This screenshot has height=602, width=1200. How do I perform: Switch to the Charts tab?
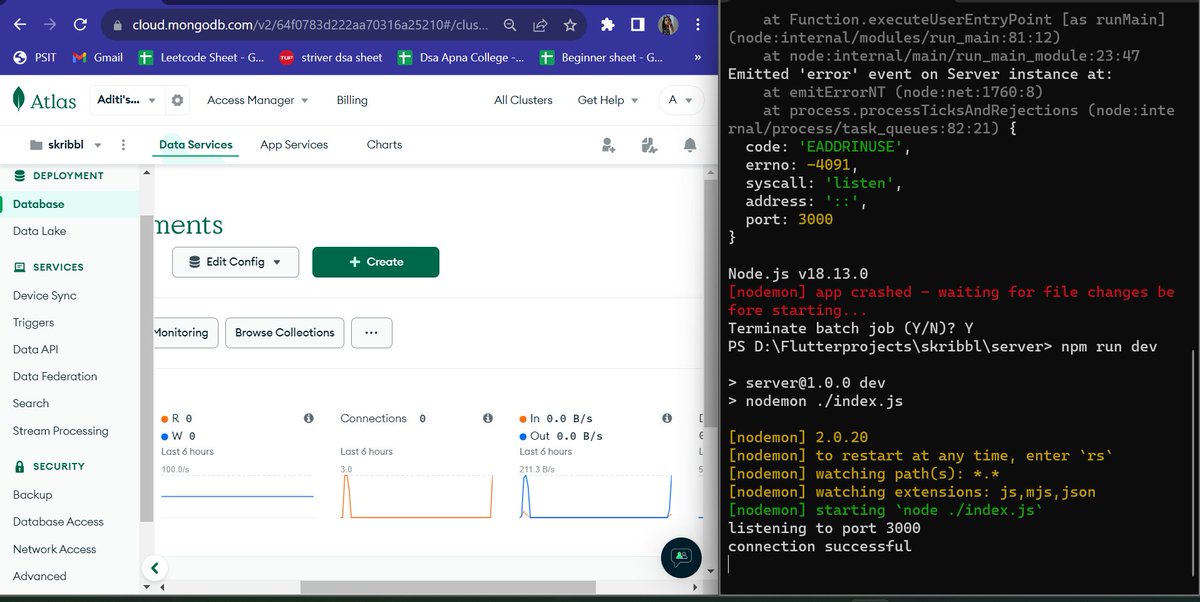pyautogui.click(x=384, y=145)
